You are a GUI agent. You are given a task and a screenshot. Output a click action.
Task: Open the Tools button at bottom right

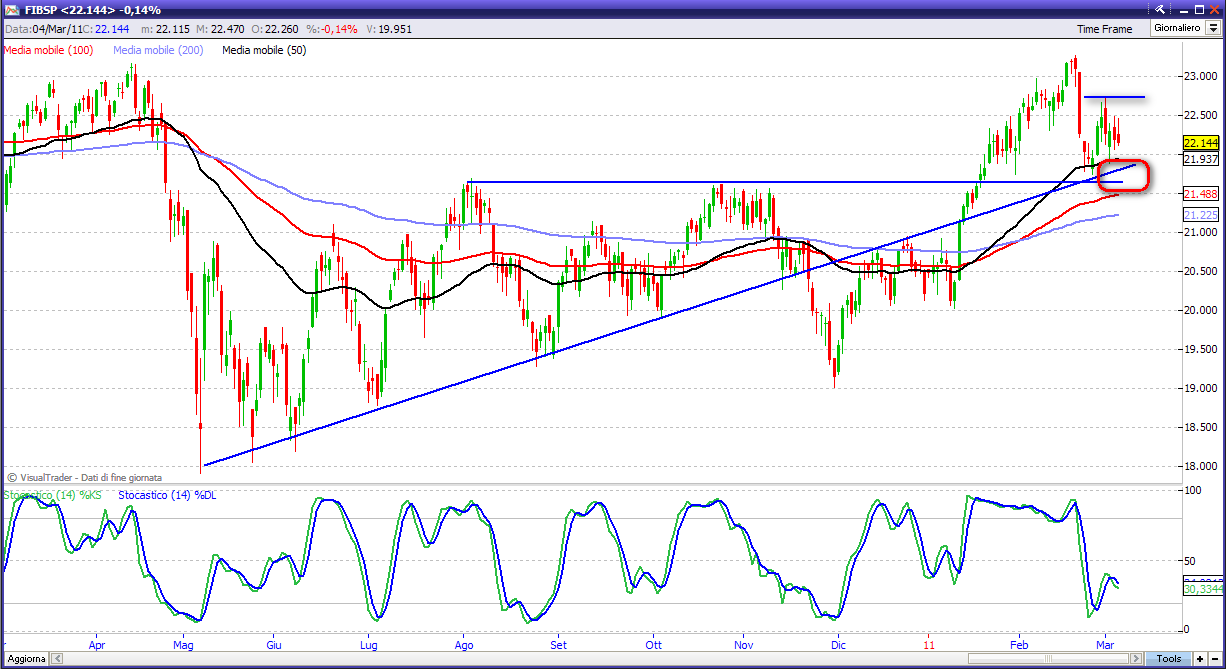[x=1169, y=658]
